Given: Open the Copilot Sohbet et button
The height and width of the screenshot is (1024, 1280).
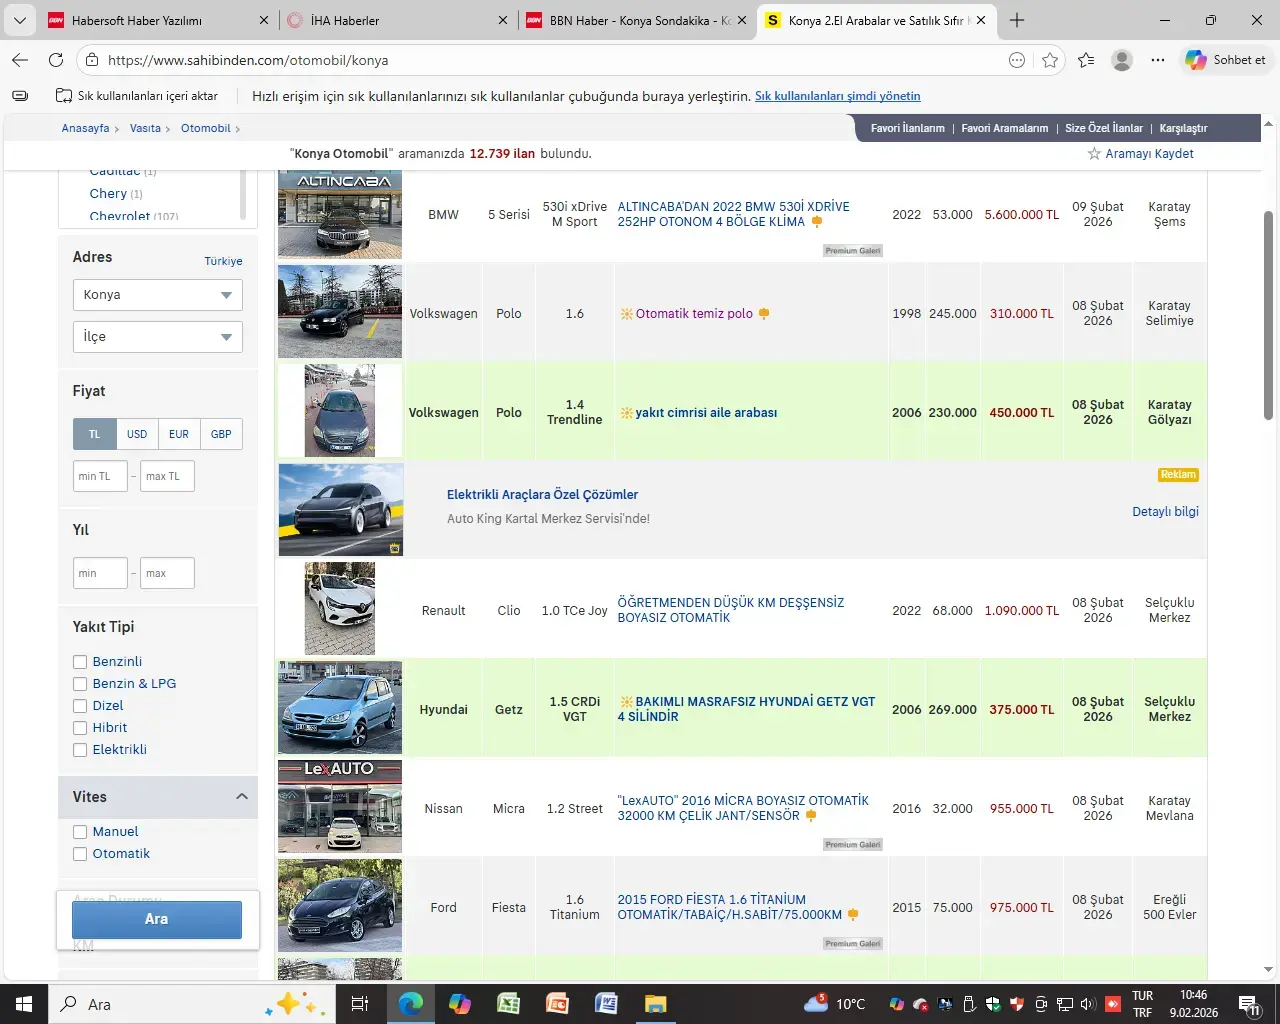Looking at the screenshot, I should (1225, 60).
